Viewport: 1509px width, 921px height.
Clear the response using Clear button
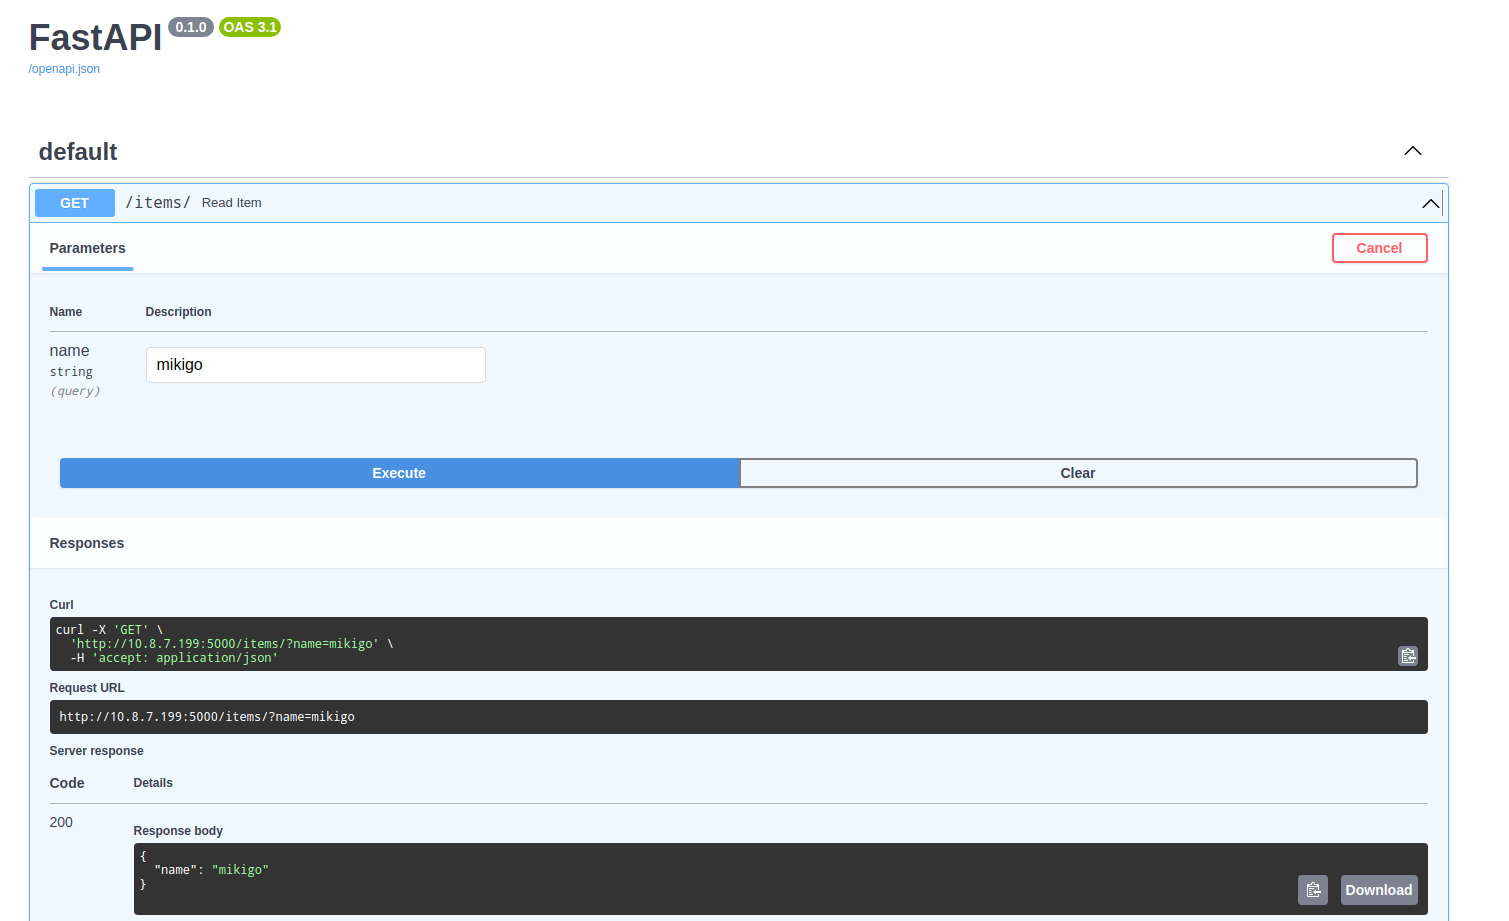click(1077, 473)
